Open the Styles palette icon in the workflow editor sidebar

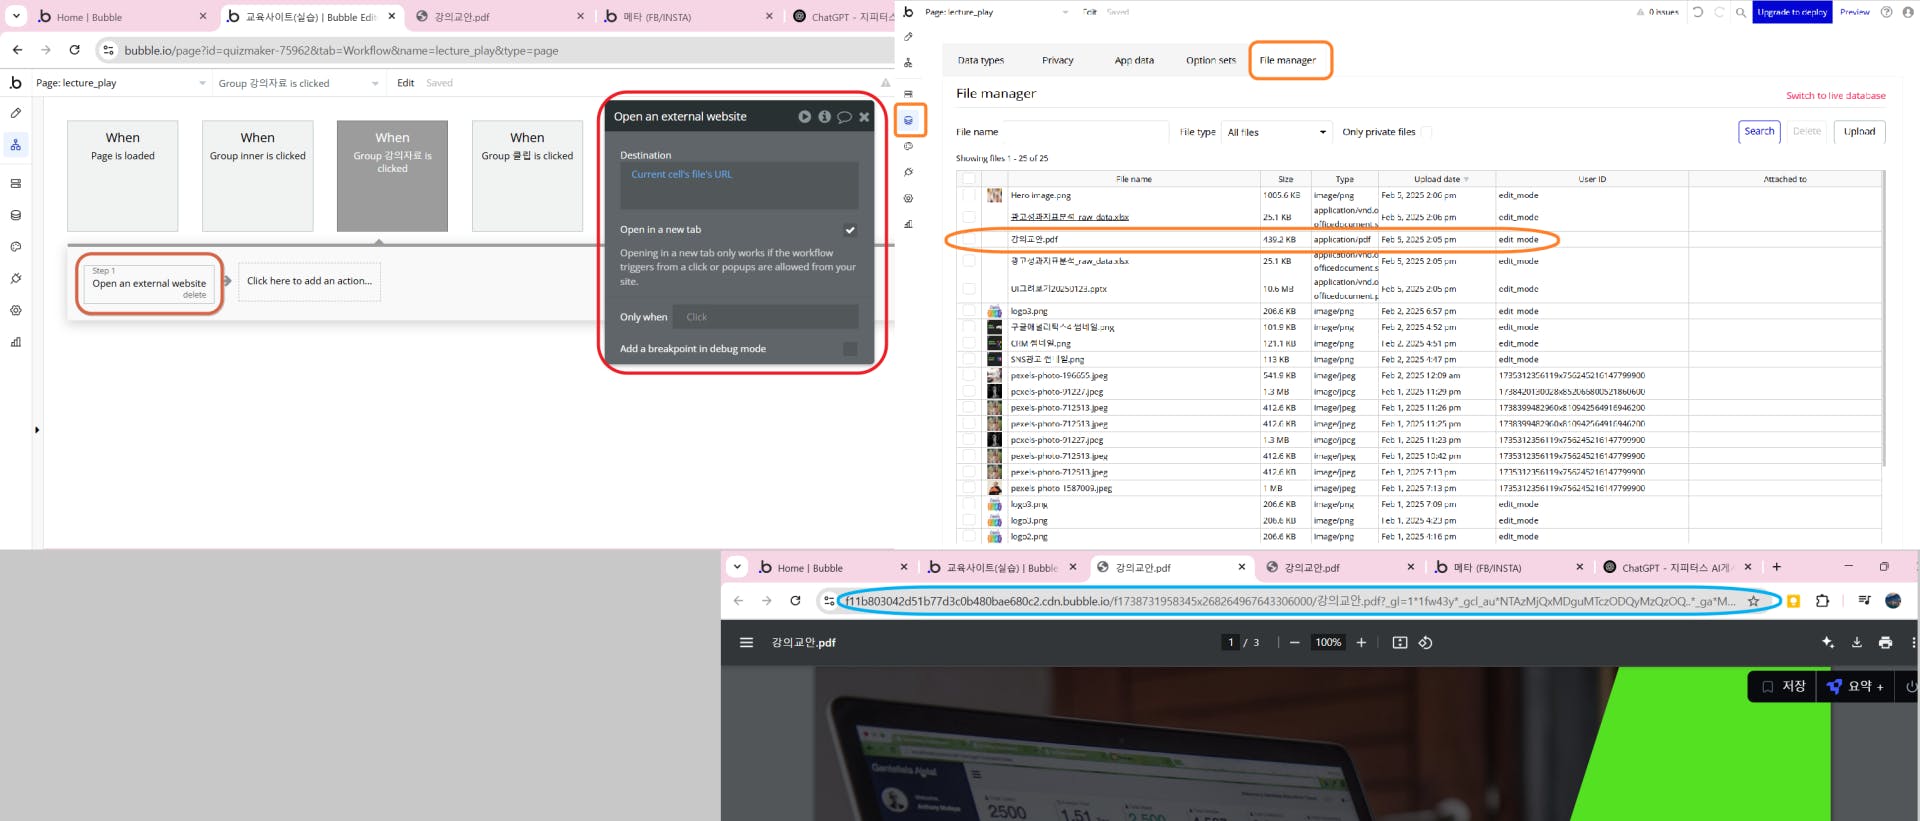pos(16,247)
